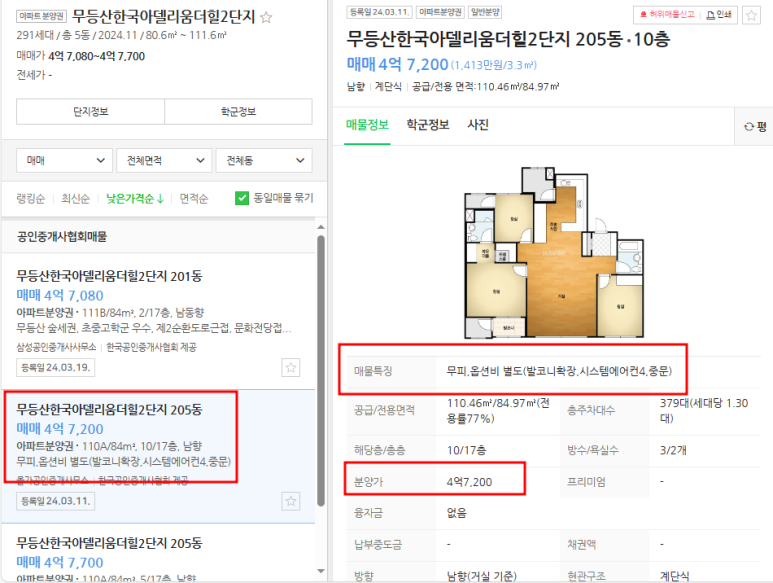Toggle 동일매물 묶기 checkbox
The image size is (773, 583).
pyautogui.click(x=242, y=198)
